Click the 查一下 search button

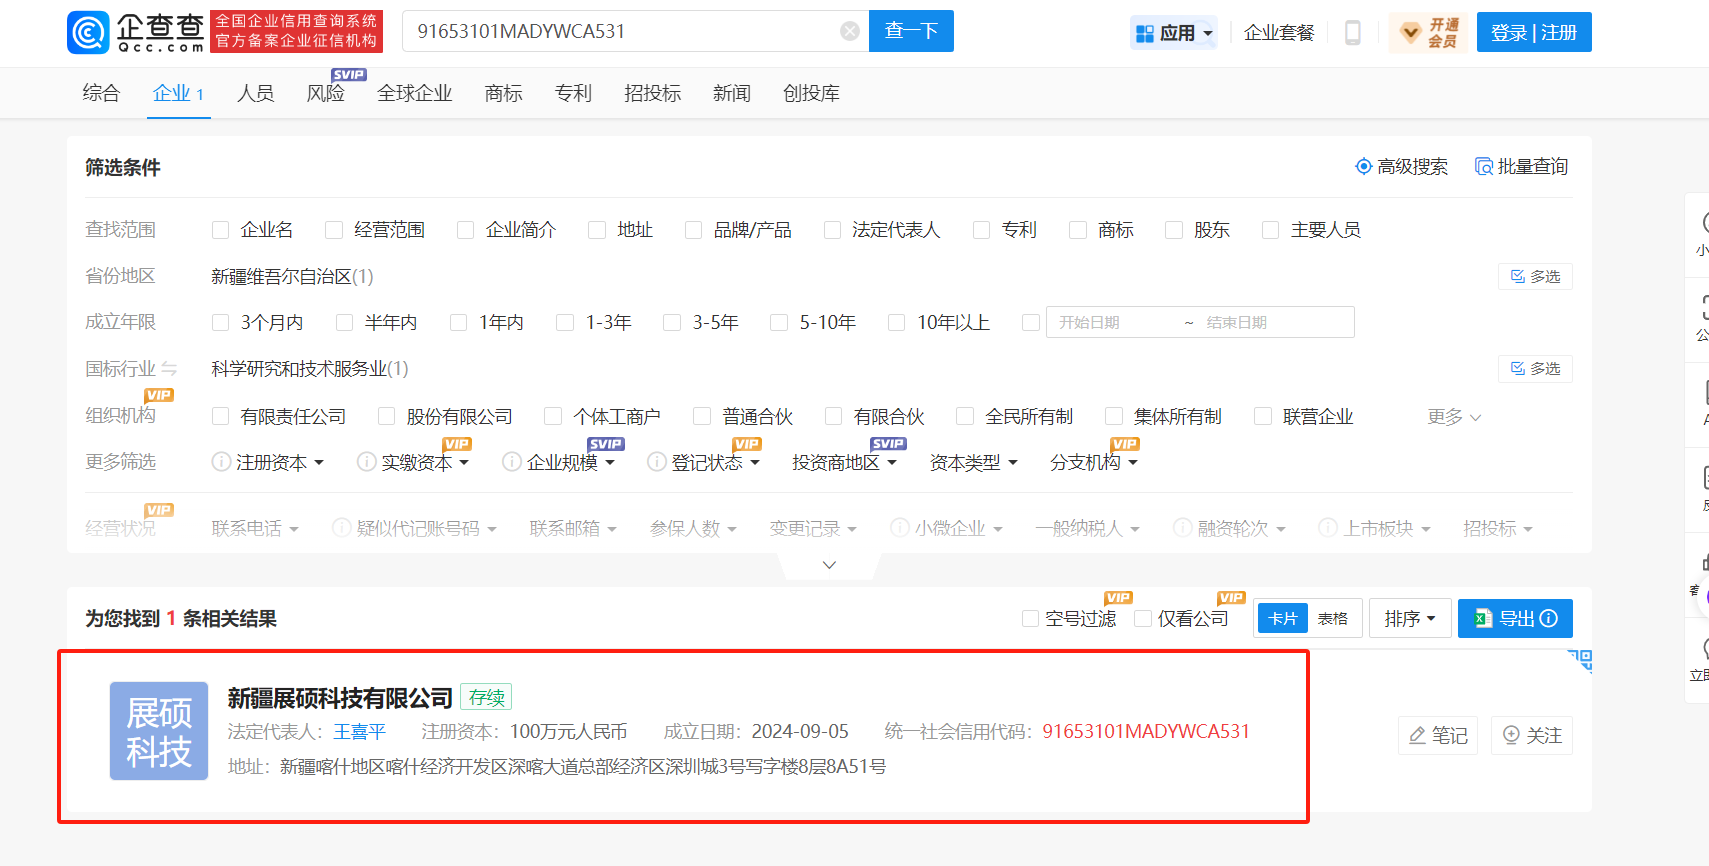[x=911, y=31]
